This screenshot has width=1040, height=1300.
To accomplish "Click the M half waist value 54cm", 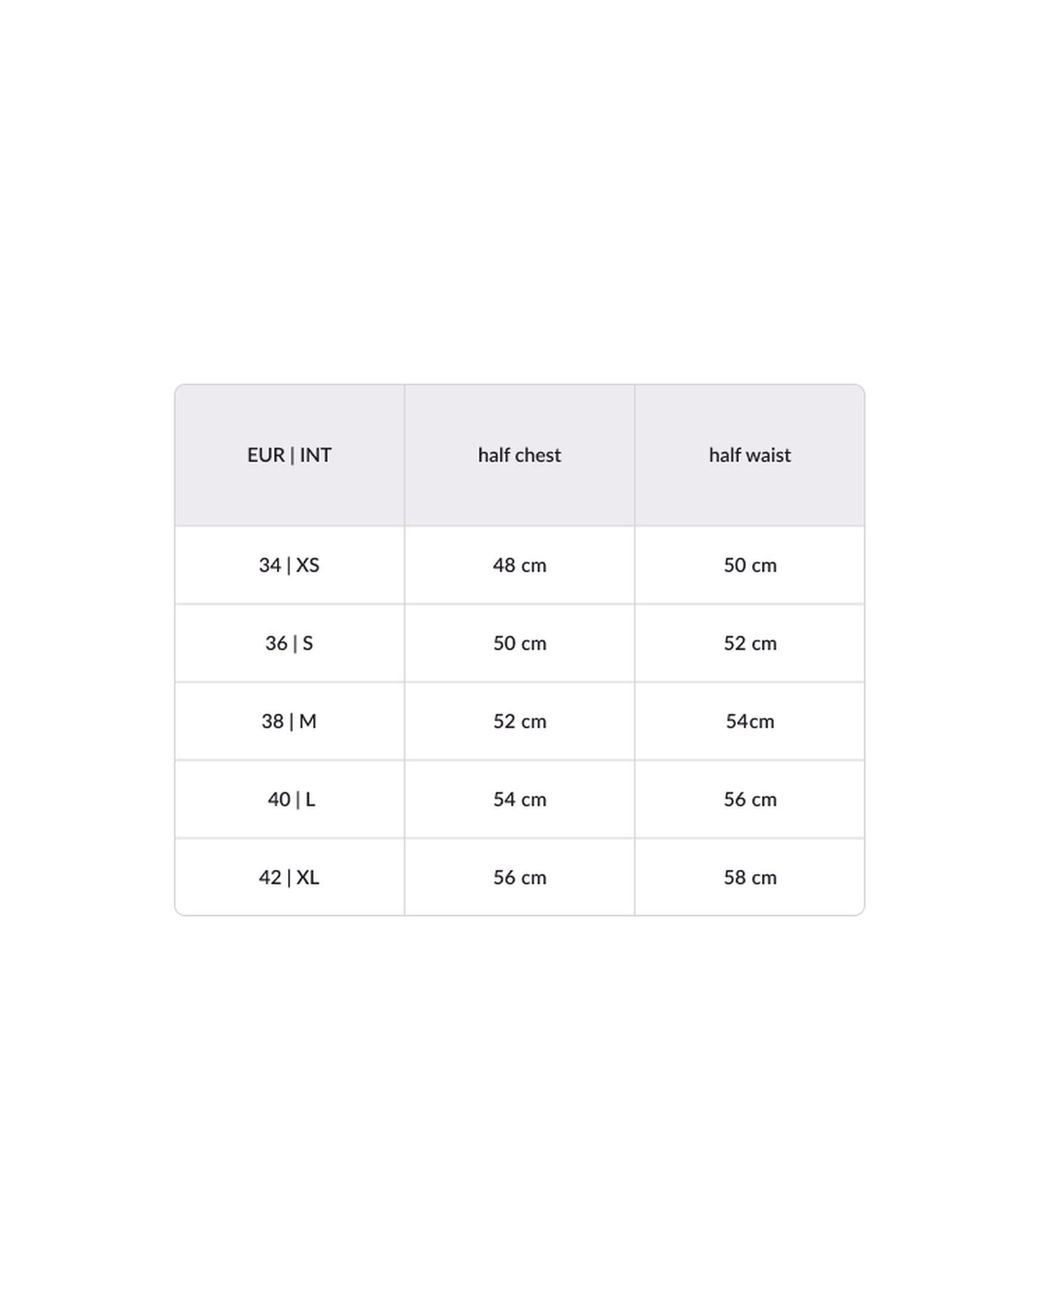I will click(x=750, y=721).
